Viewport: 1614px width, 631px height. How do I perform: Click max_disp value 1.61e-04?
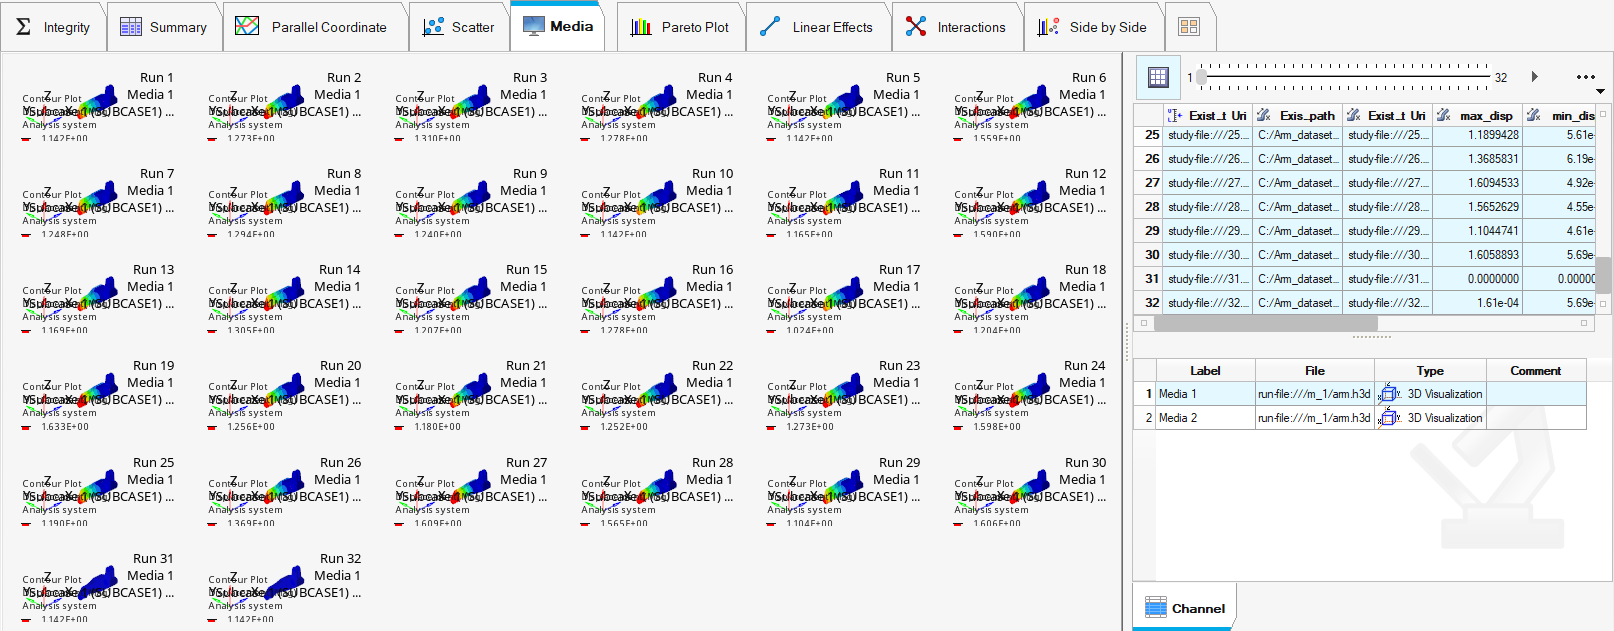tap(1477, 303)
